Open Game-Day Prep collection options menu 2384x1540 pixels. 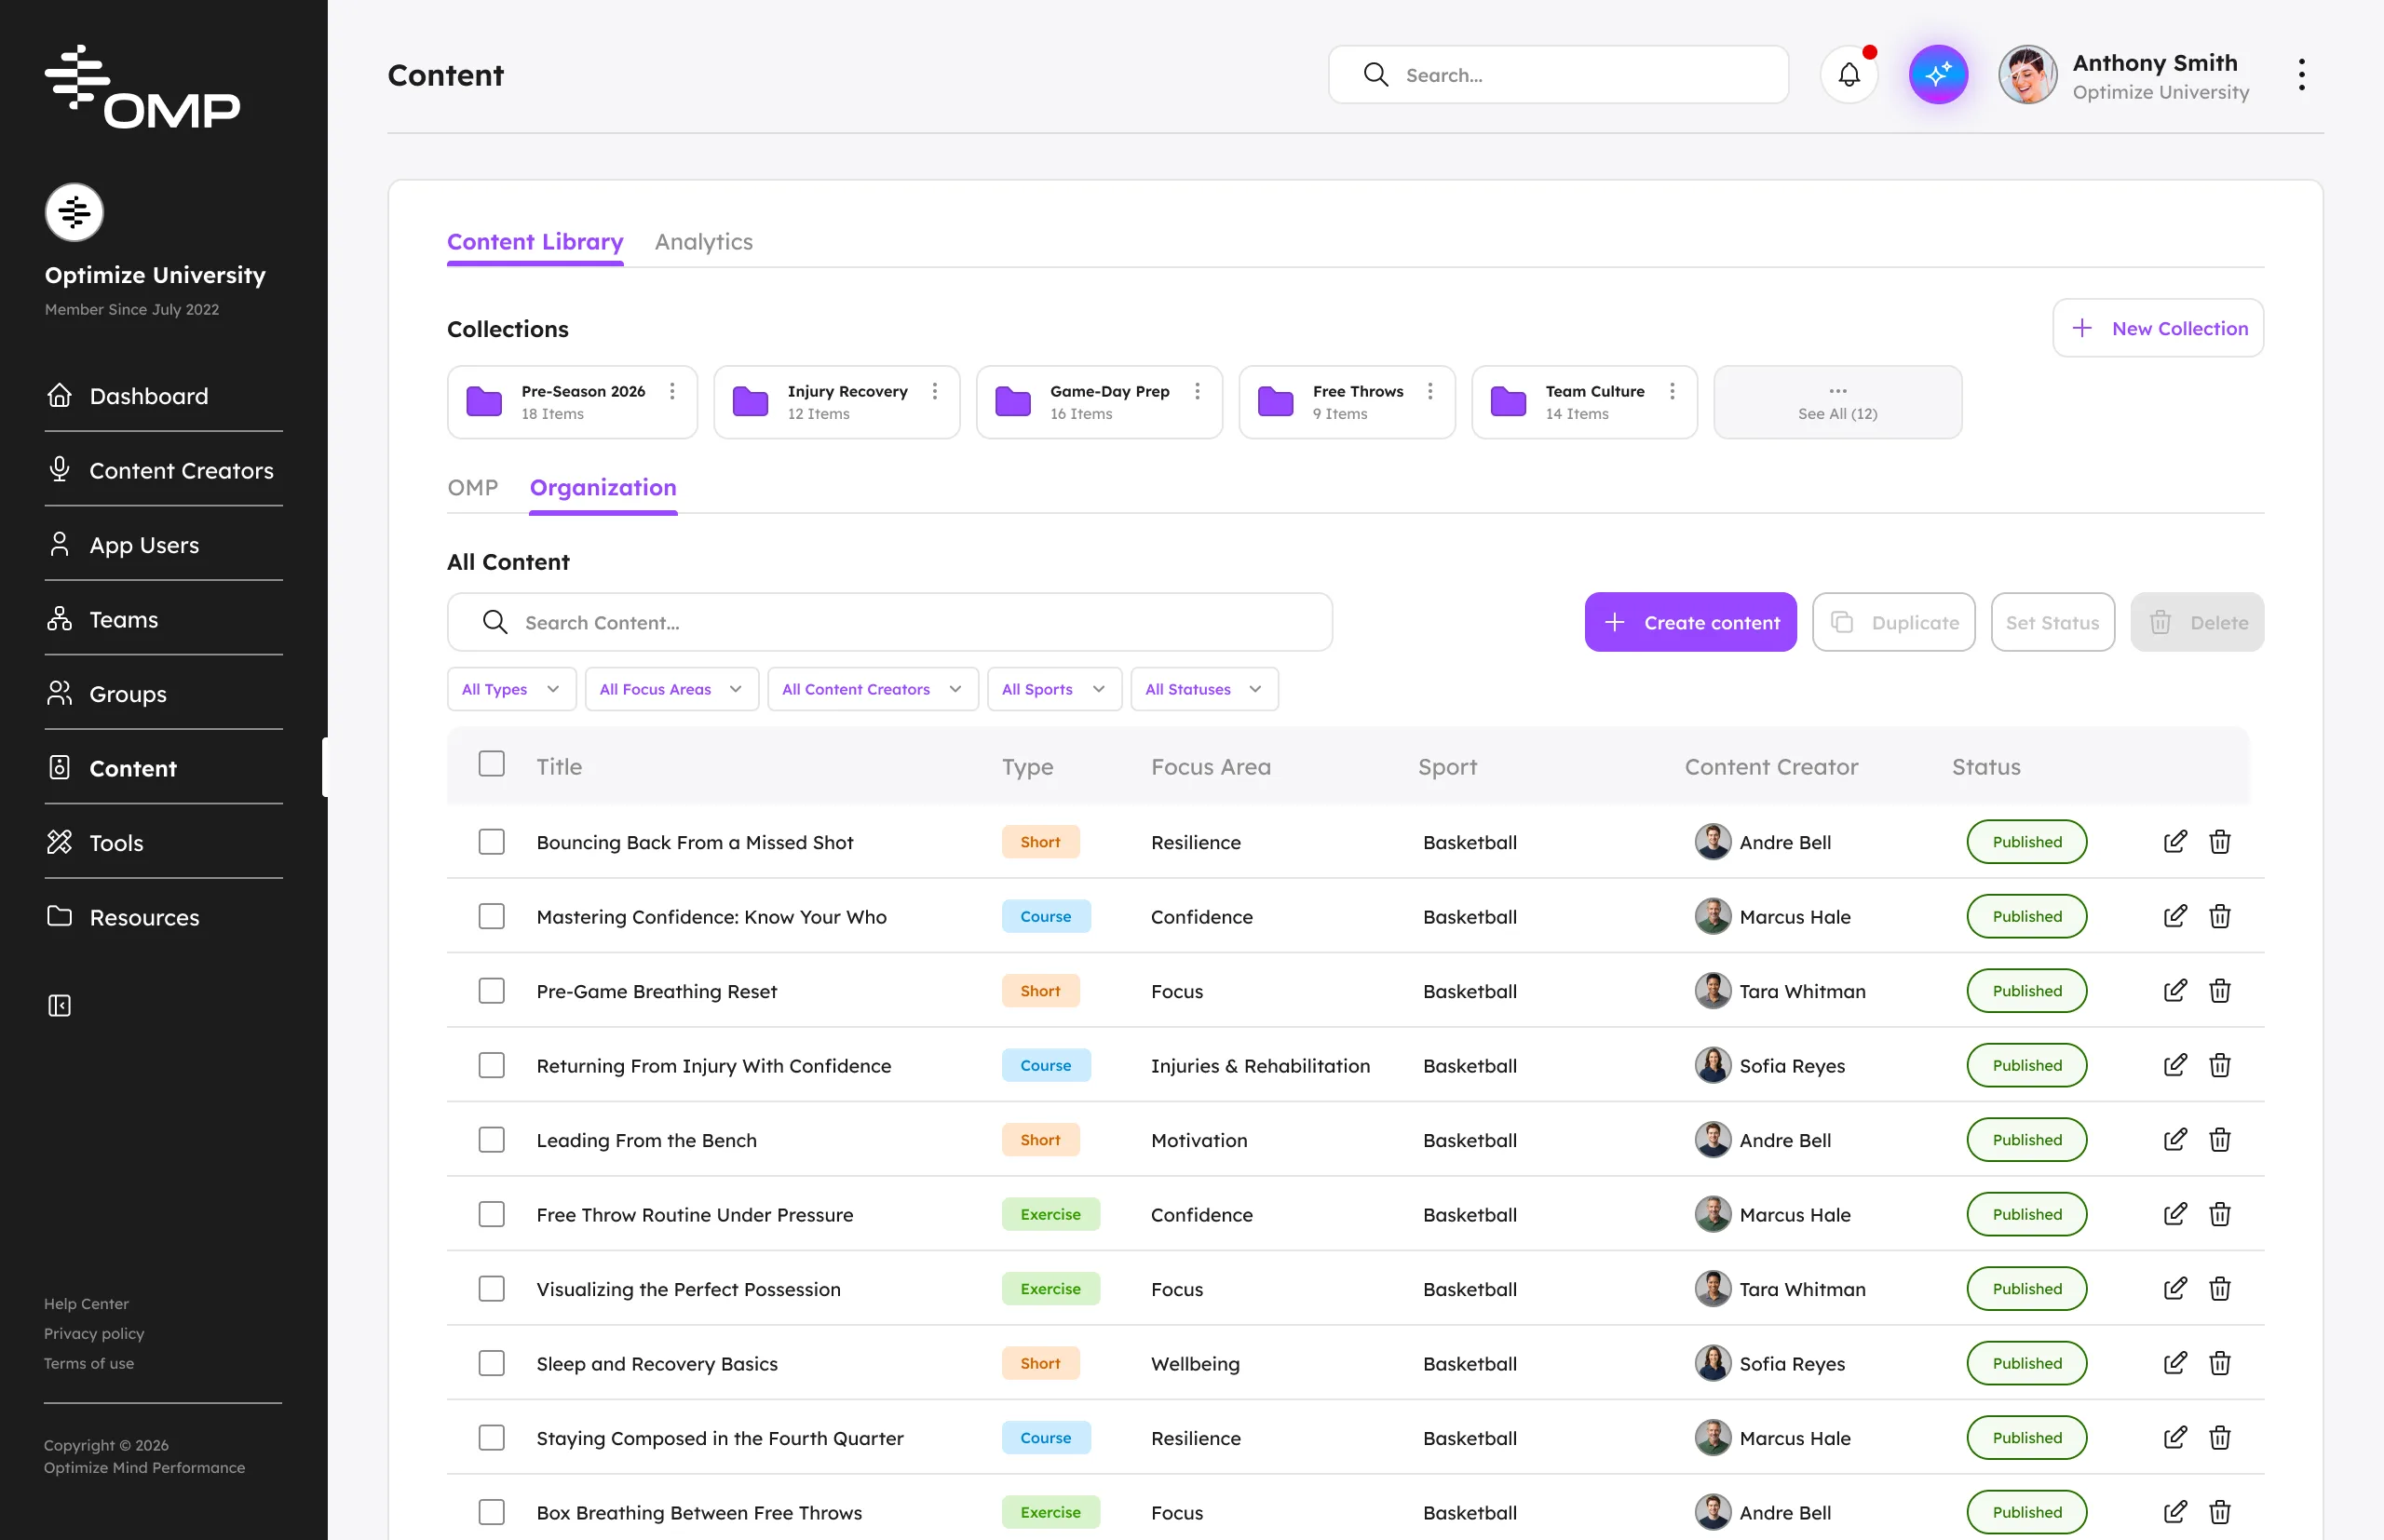click(x=1196, y=391)
